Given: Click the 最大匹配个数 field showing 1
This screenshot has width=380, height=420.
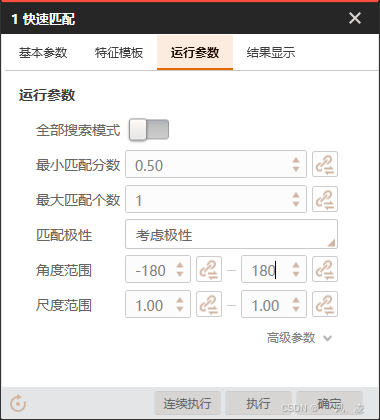Looking at the screenshot, I should pyautogui.click(x=216, y=199).
